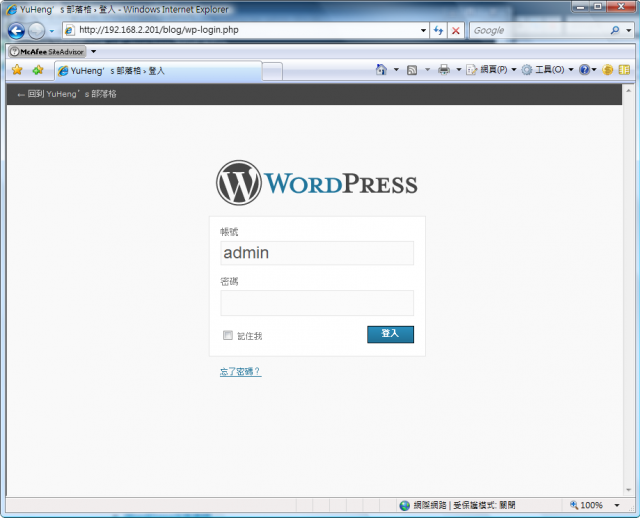The image size is (640, 518).
Task: Expand the feeds dropdown arrow
Action: coord(427,70)
